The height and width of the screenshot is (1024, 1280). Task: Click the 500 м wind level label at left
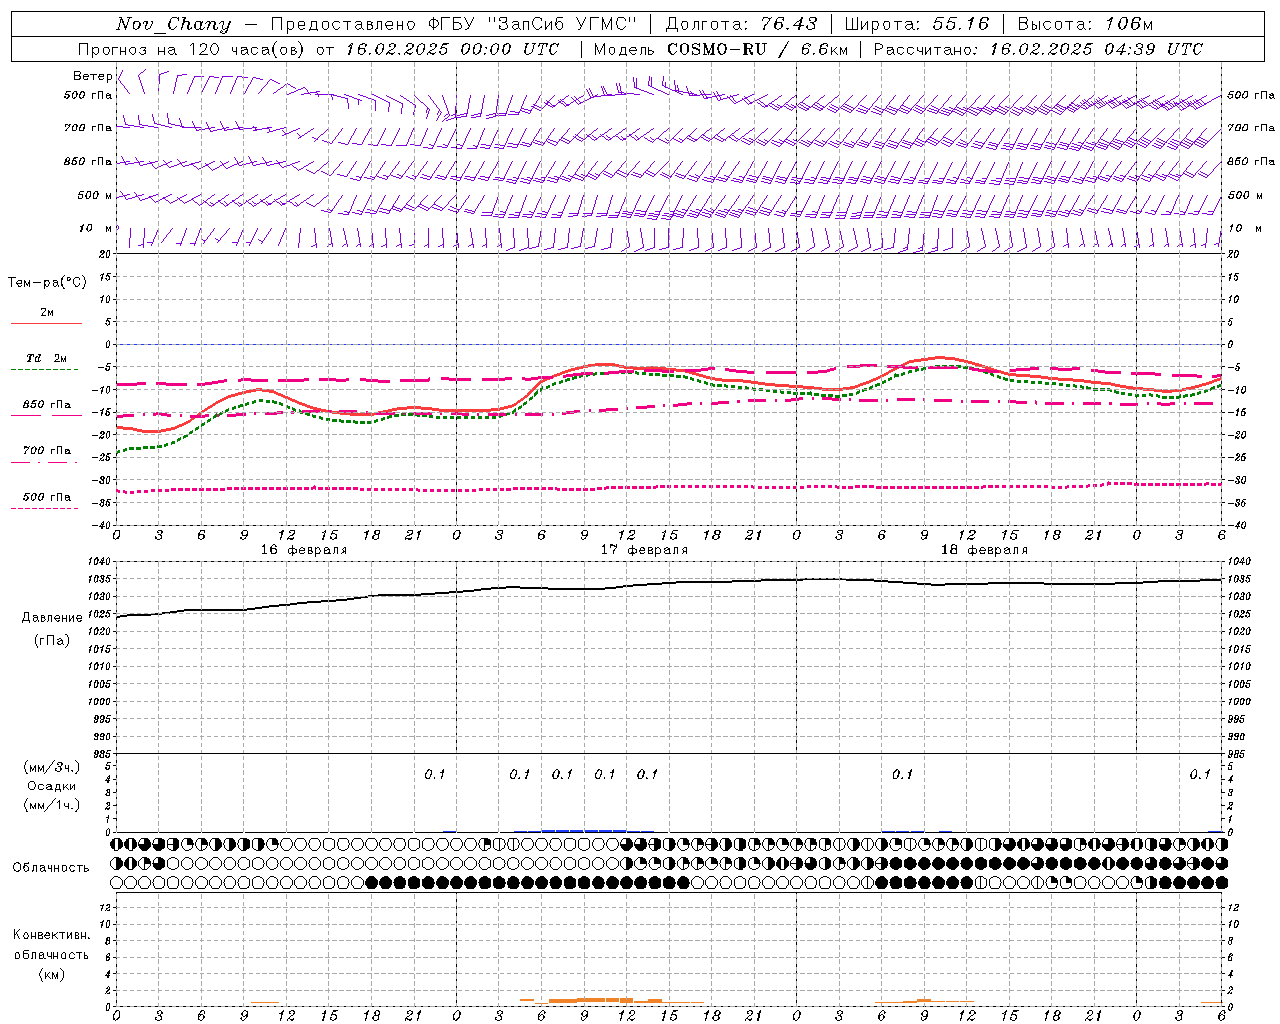(x=93, y=195)
